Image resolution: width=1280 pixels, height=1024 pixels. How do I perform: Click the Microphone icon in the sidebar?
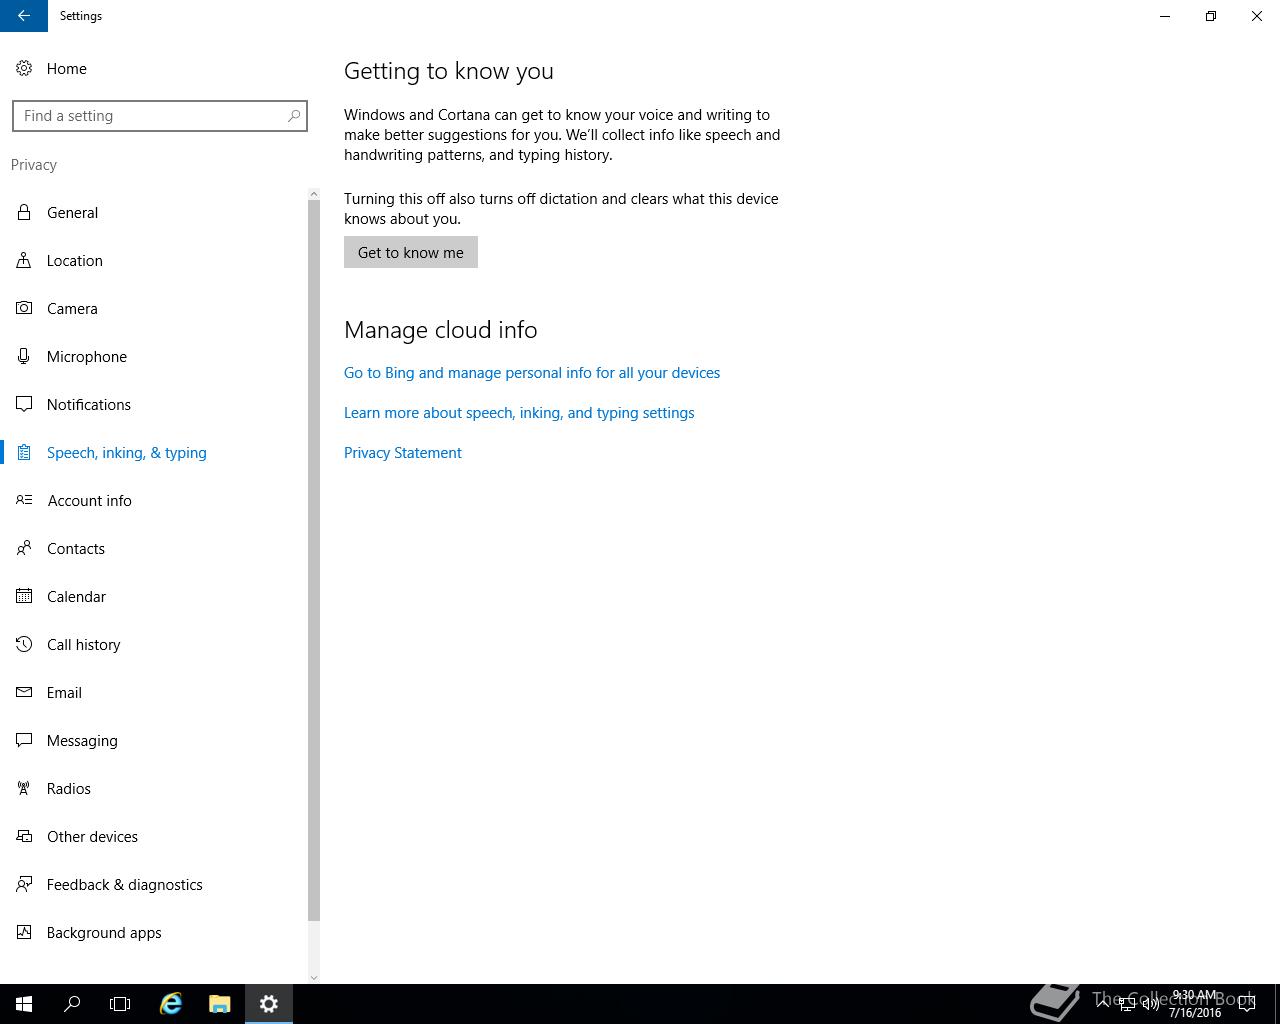24,356
